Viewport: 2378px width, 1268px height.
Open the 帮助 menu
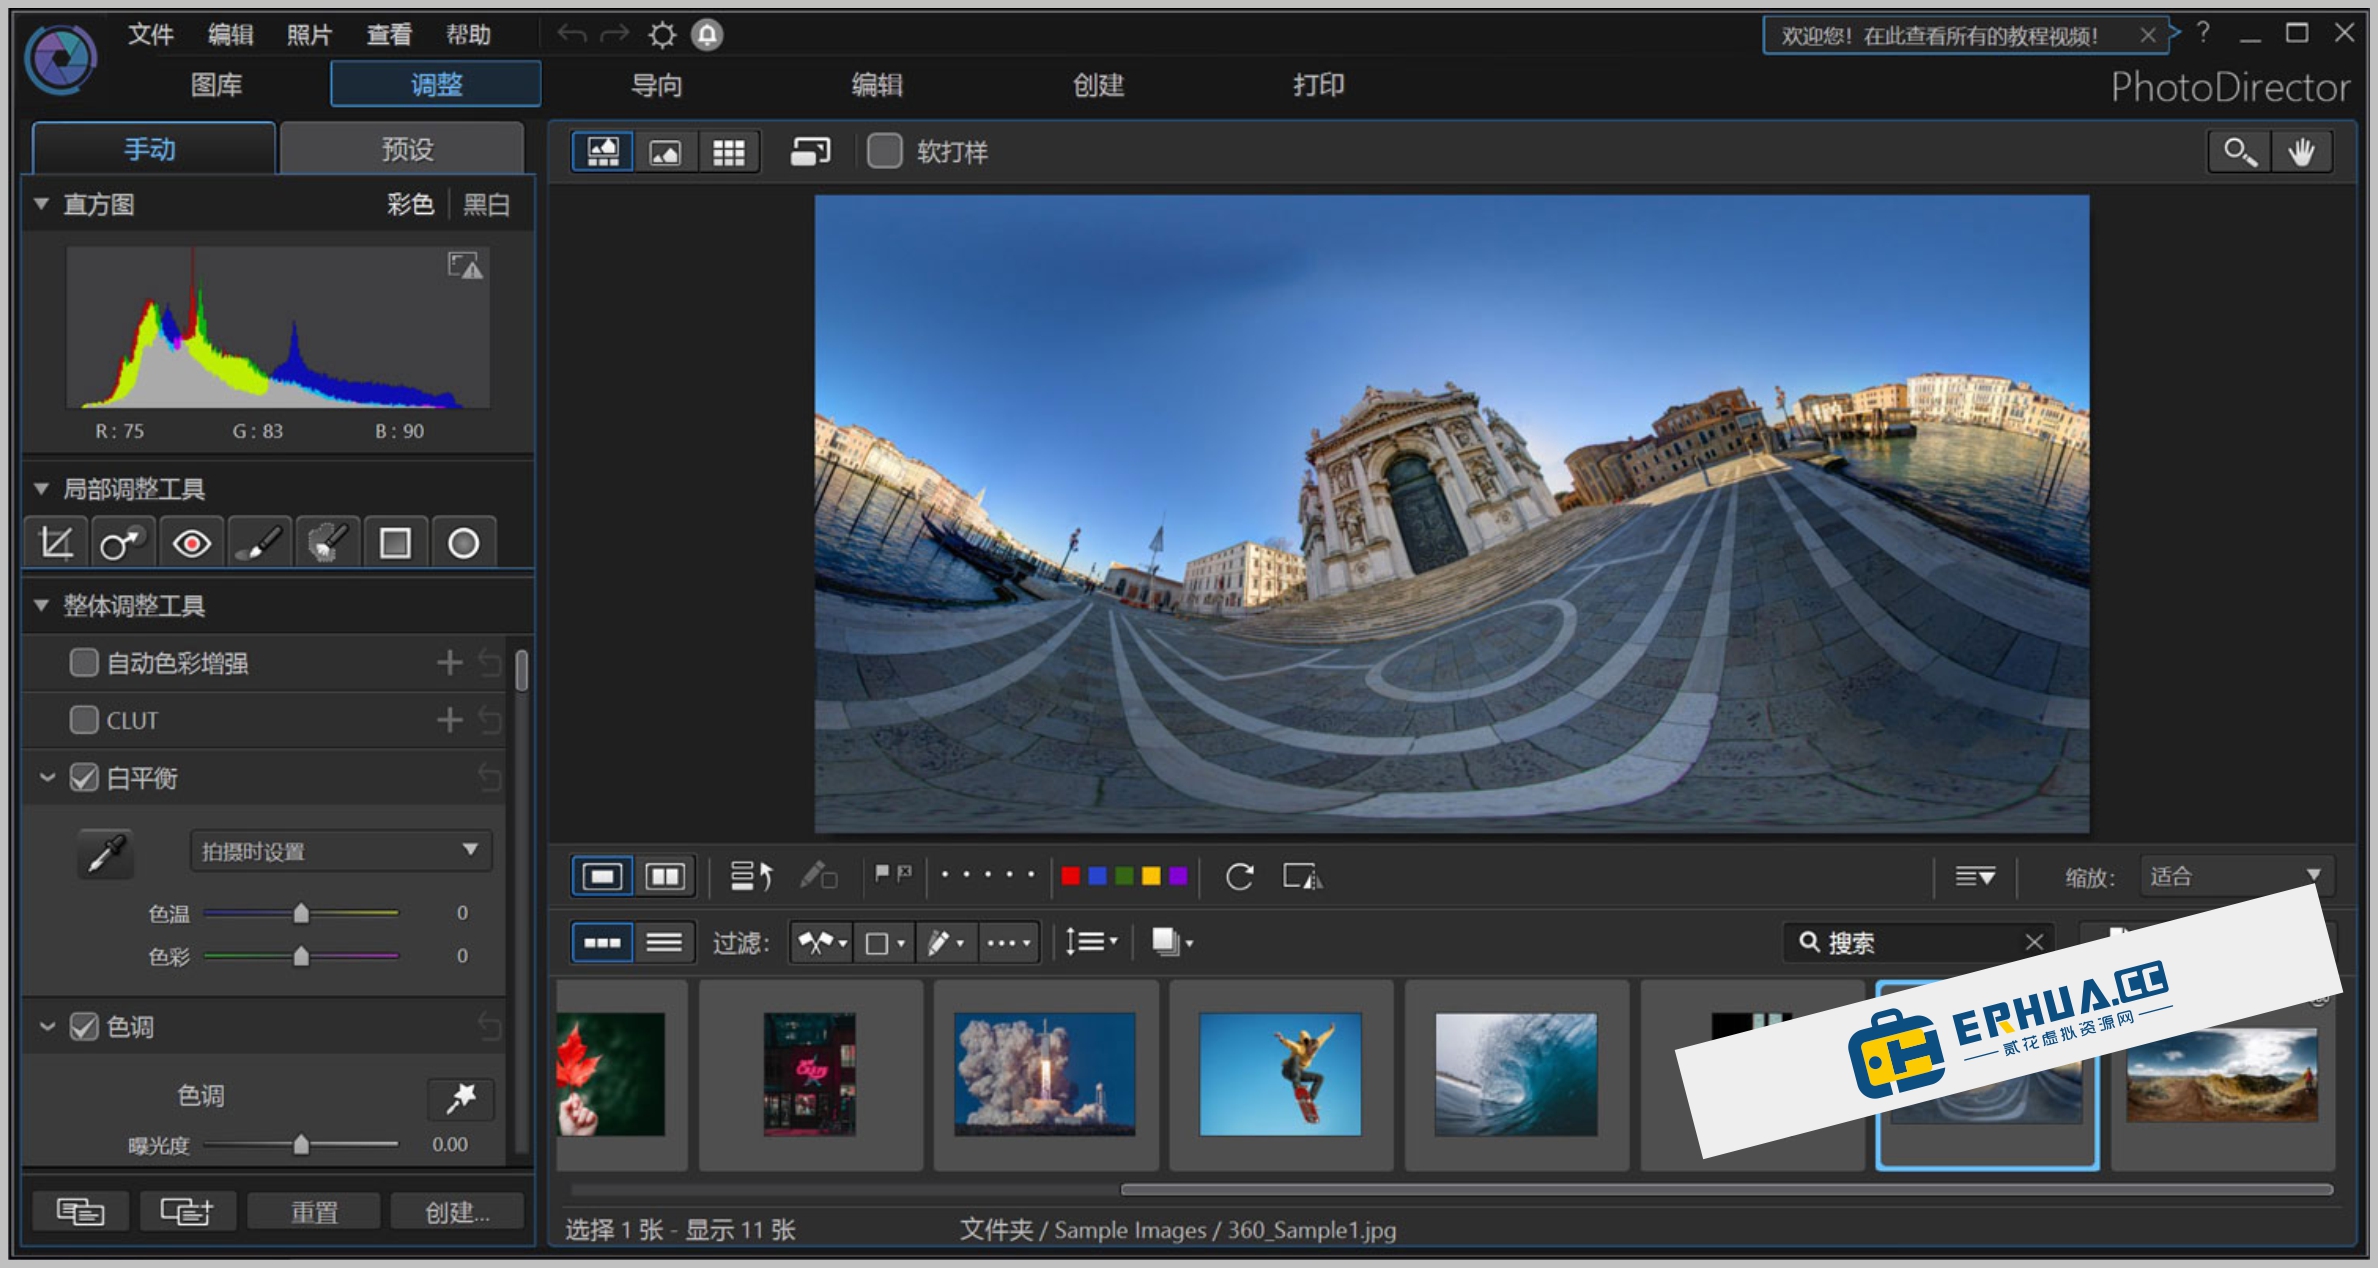pyautogui.click(x=470, y=33)
